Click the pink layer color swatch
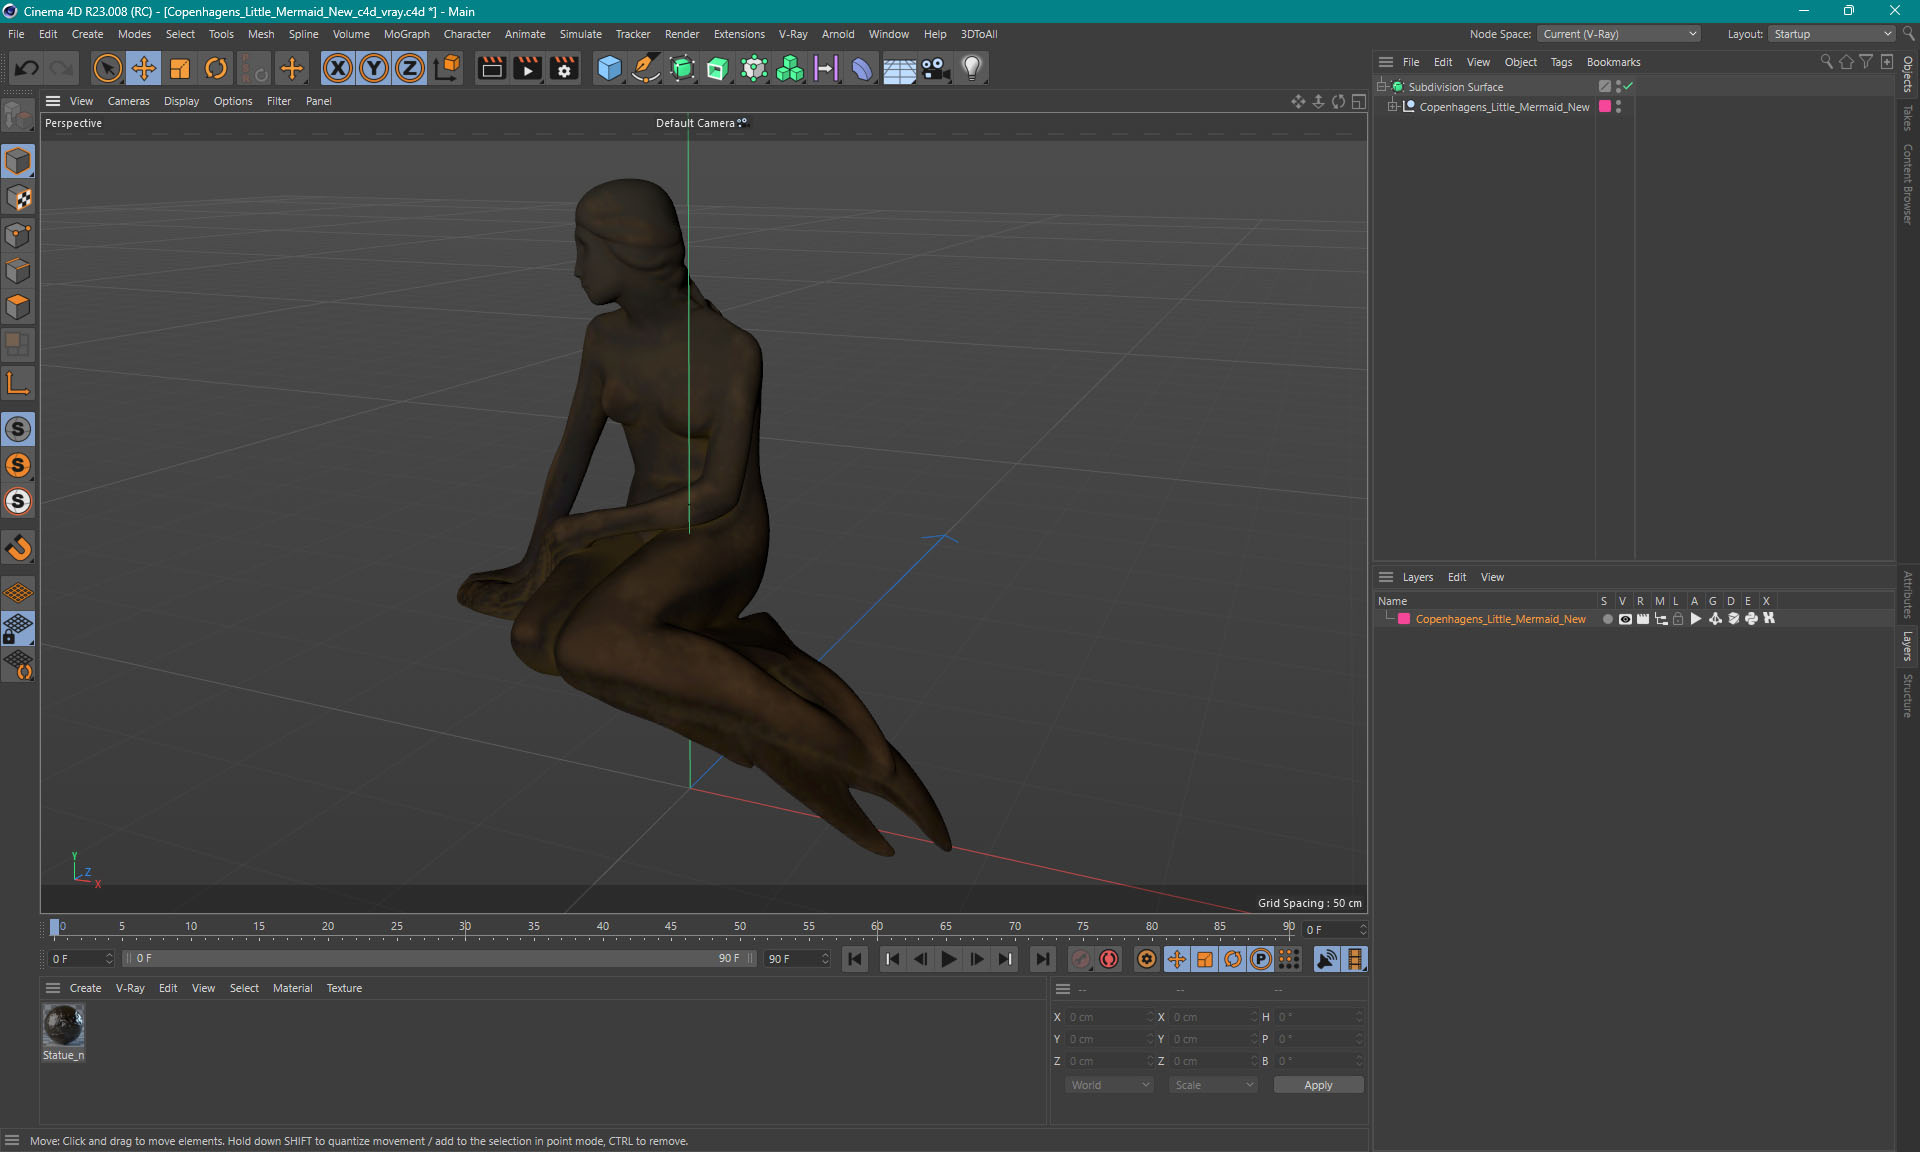The height and width of the screenshot is (1152, 1920). pos(1404,619)
